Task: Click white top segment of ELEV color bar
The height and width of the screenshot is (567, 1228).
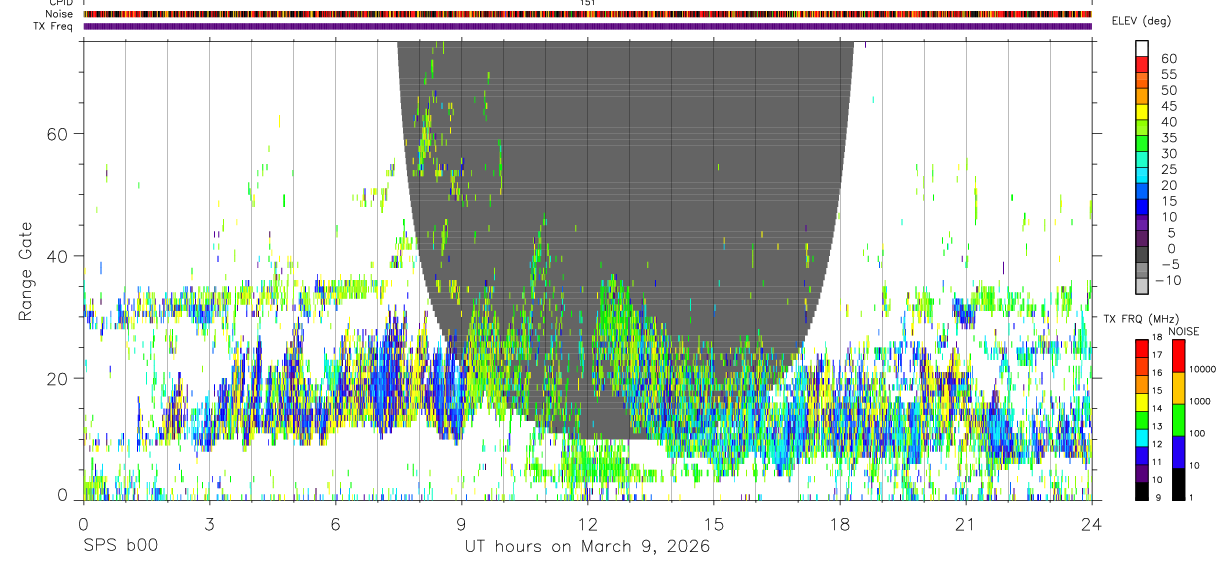Action: point(1142,48)
